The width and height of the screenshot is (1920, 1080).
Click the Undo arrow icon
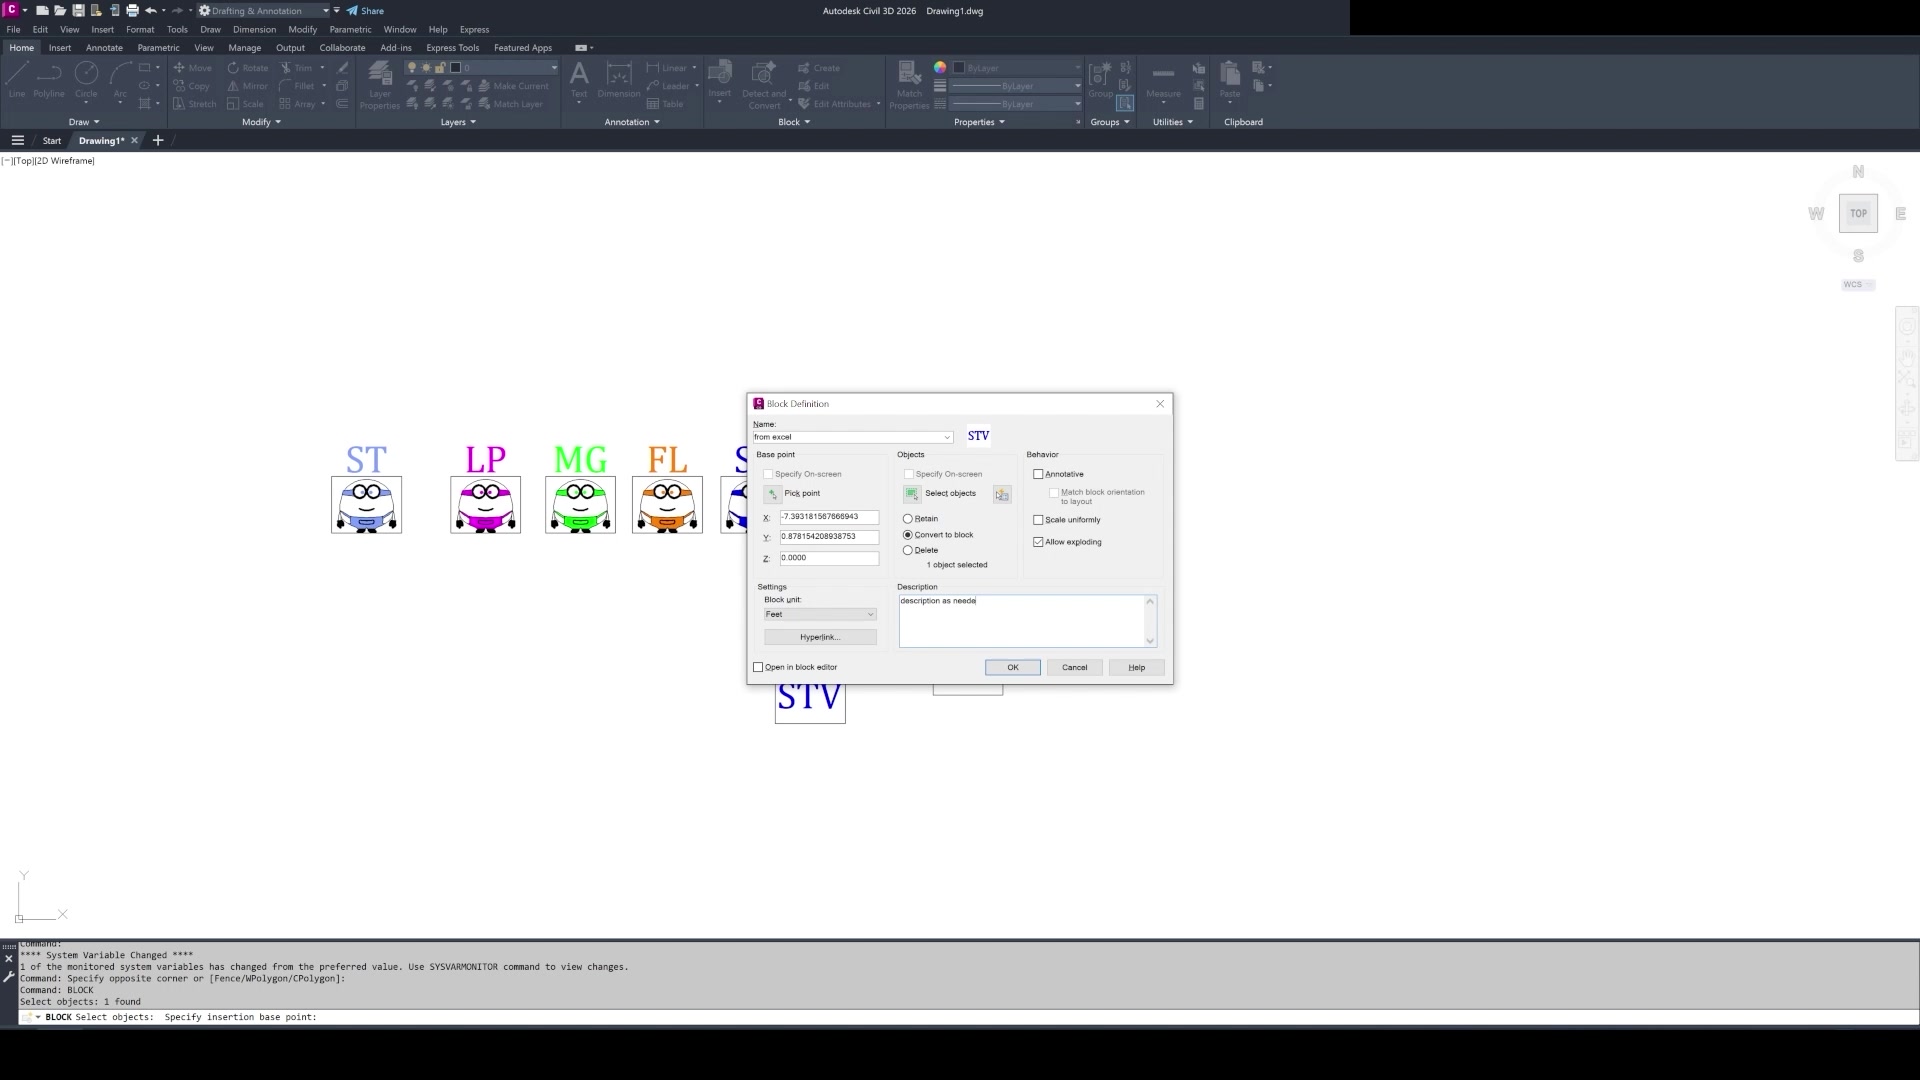150,10
